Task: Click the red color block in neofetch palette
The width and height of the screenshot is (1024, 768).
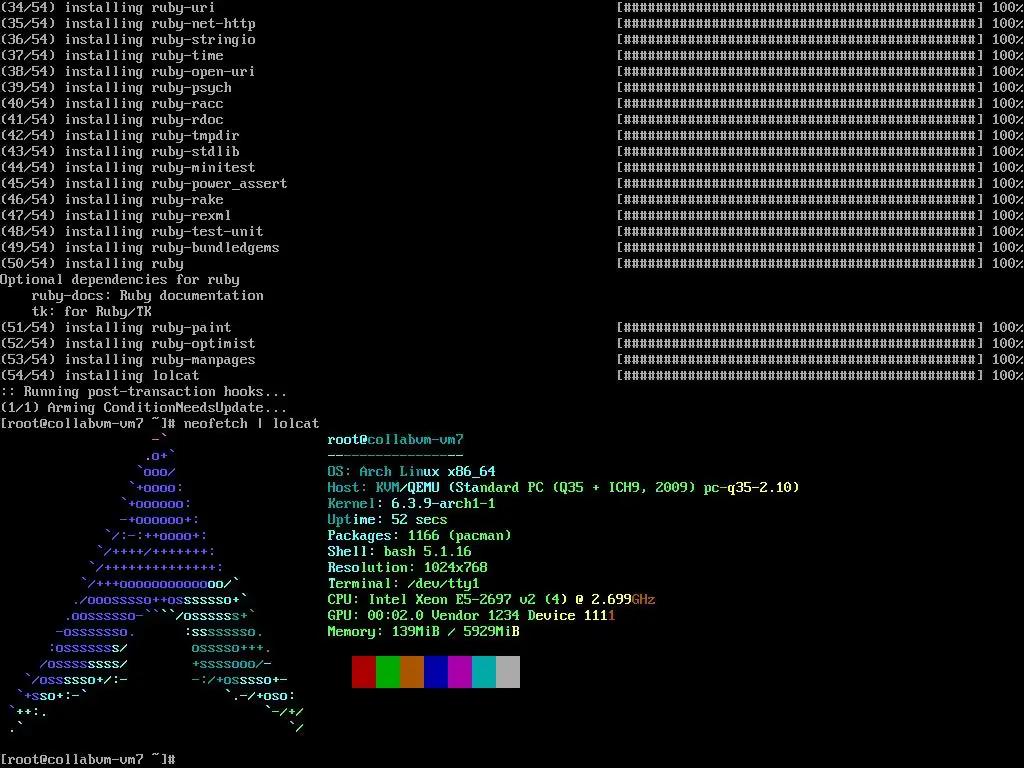Action: point(364,672)
